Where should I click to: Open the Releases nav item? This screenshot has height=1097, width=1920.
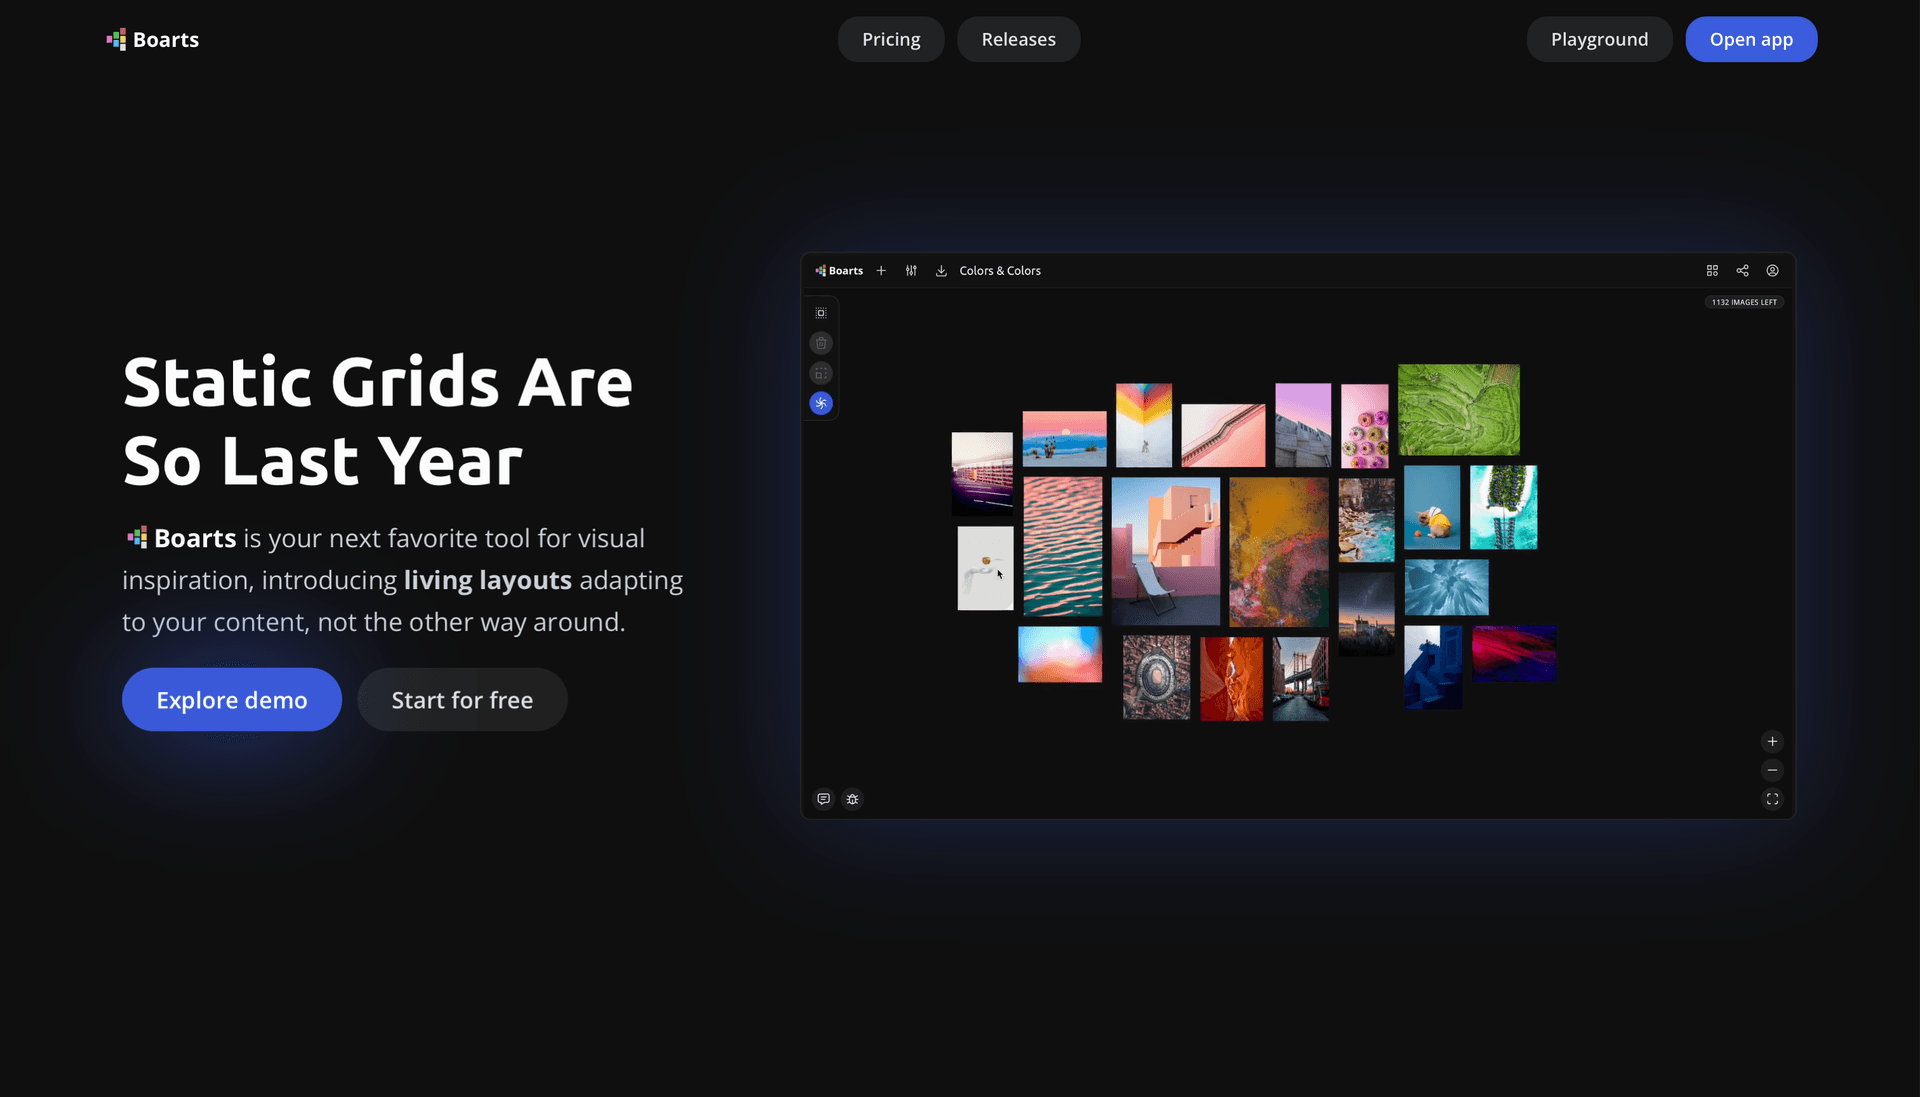pyautogui.click(x=1018, y=39)
